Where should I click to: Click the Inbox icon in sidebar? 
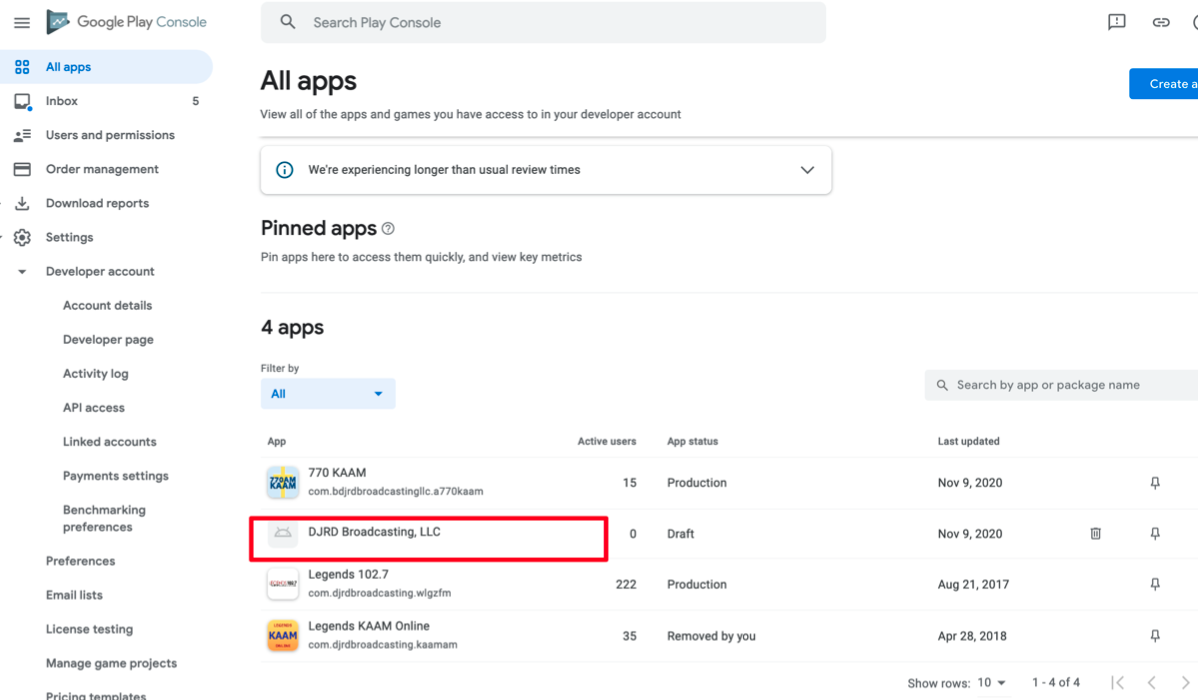click(x=23, y=102)
